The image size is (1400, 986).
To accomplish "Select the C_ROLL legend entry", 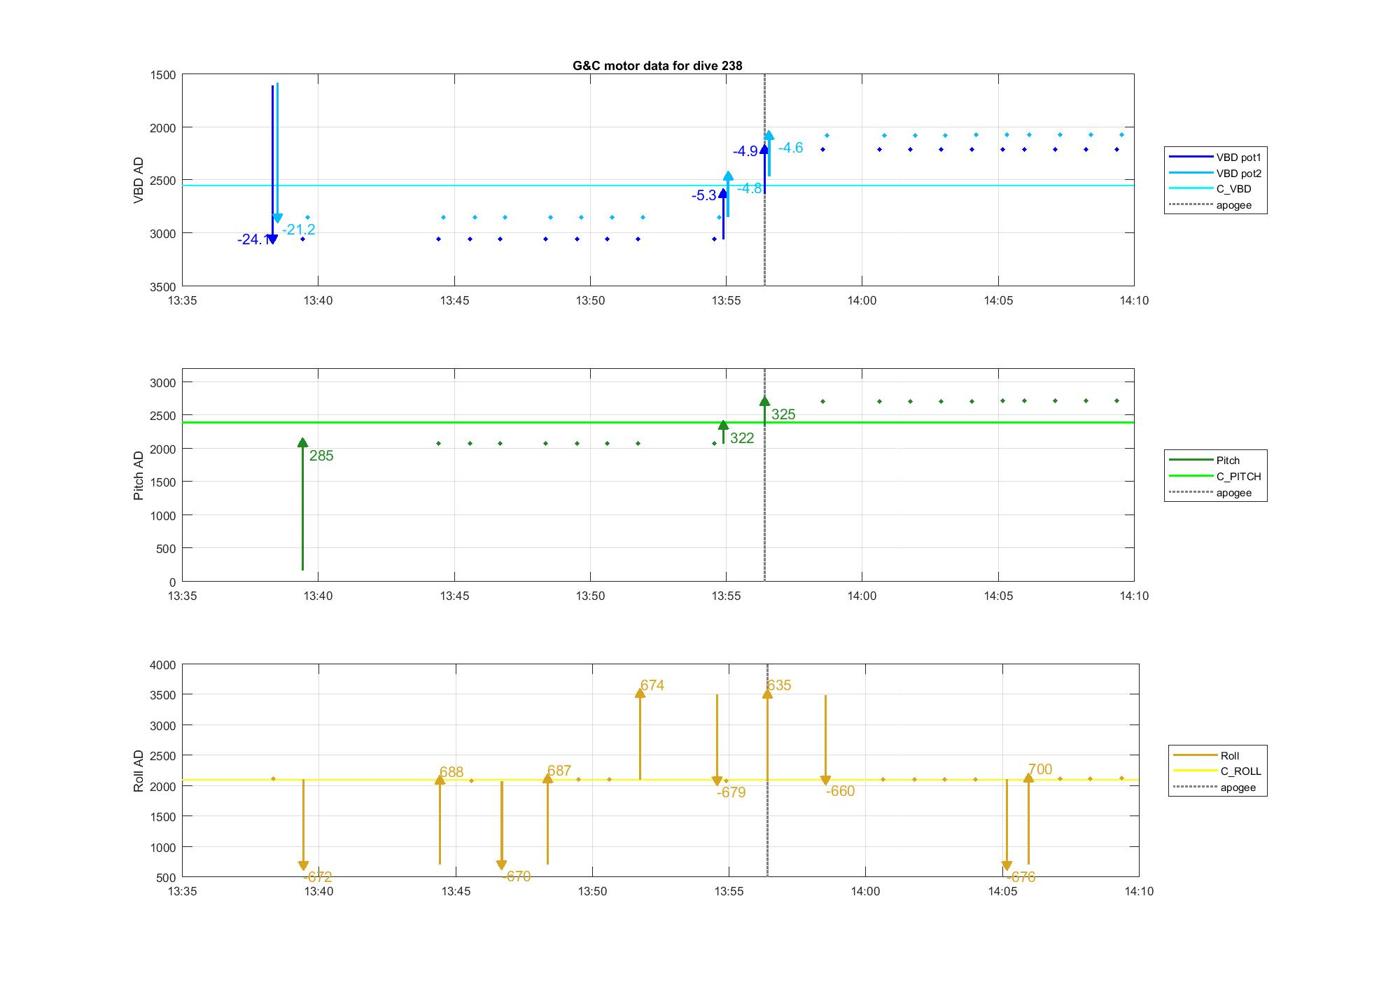I will pos(1219,772).
